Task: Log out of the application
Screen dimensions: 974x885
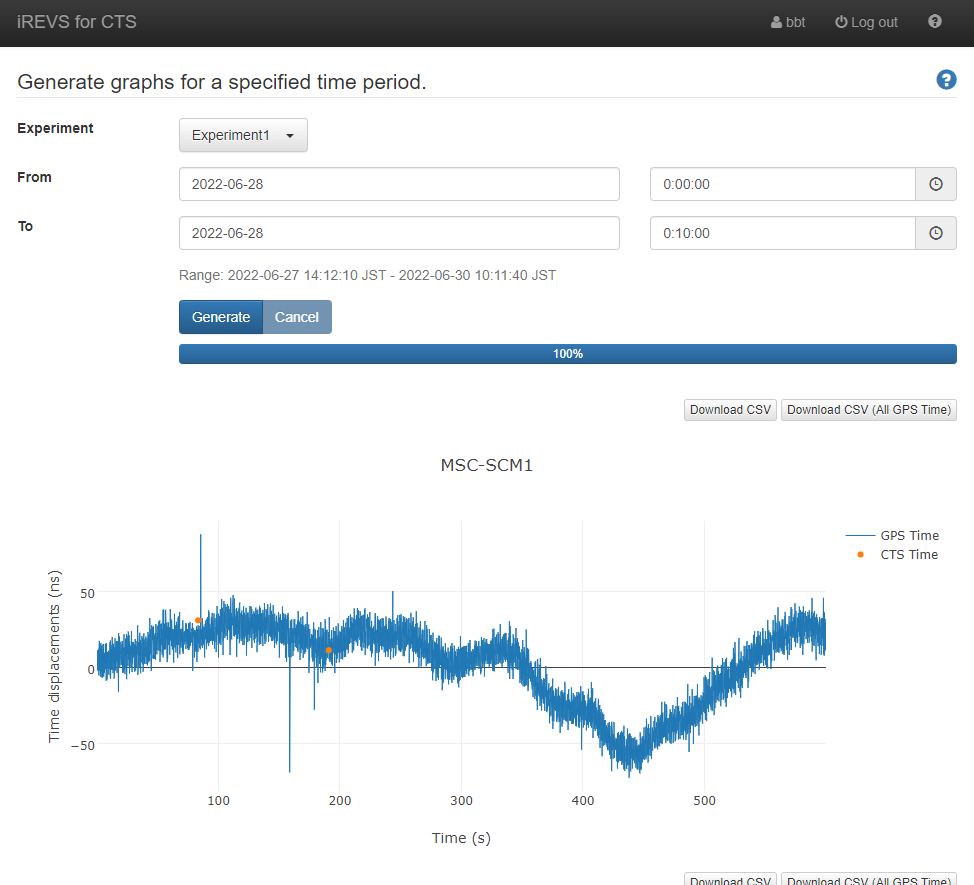Action: tap(866, 22)
